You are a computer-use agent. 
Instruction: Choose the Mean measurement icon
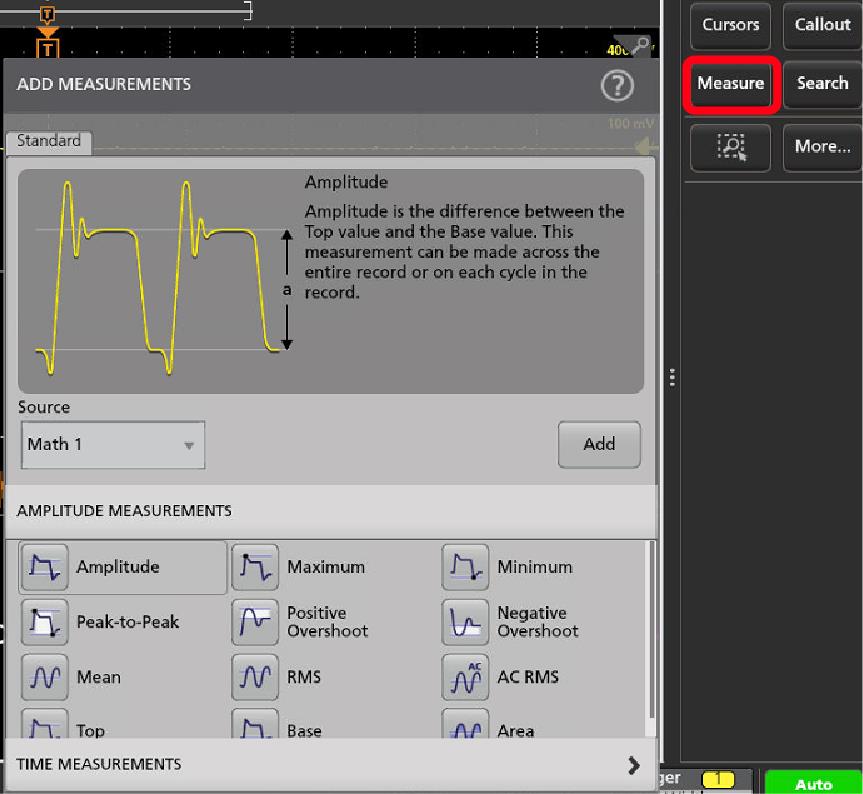(44, 678)
